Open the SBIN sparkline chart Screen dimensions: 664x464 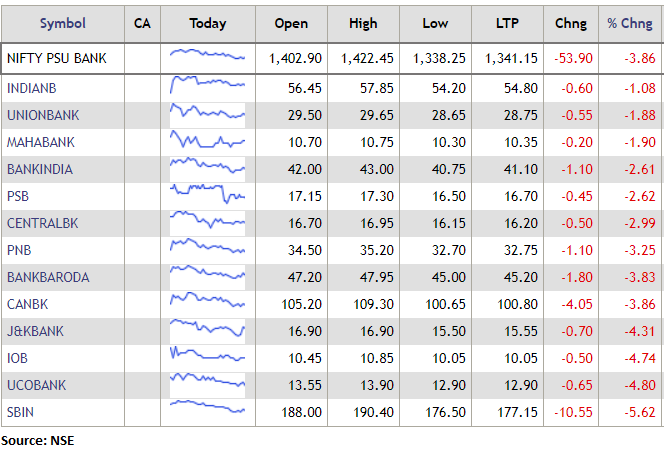[207, 411]
